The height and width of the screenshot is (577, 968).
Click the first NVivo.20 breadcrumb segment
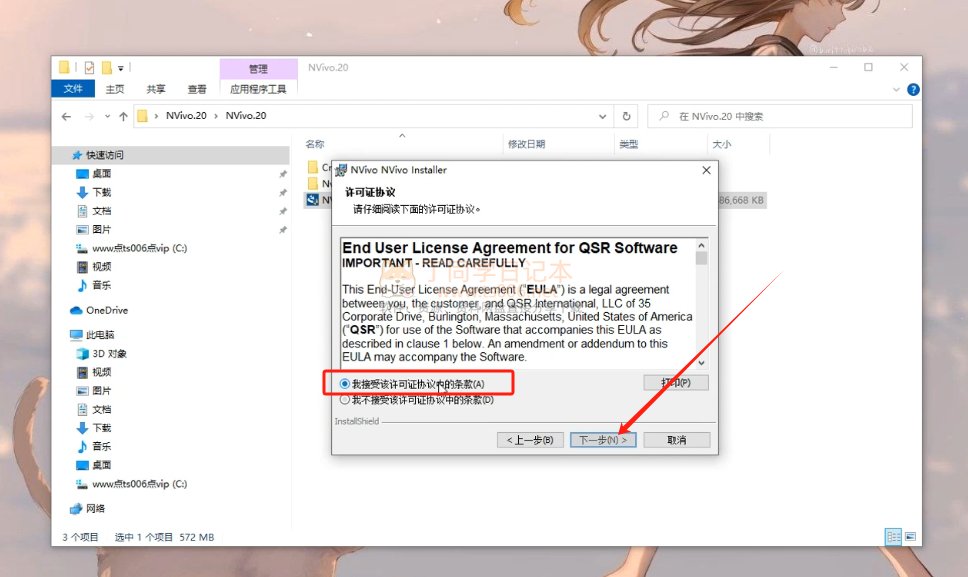[x=186, y=115]
